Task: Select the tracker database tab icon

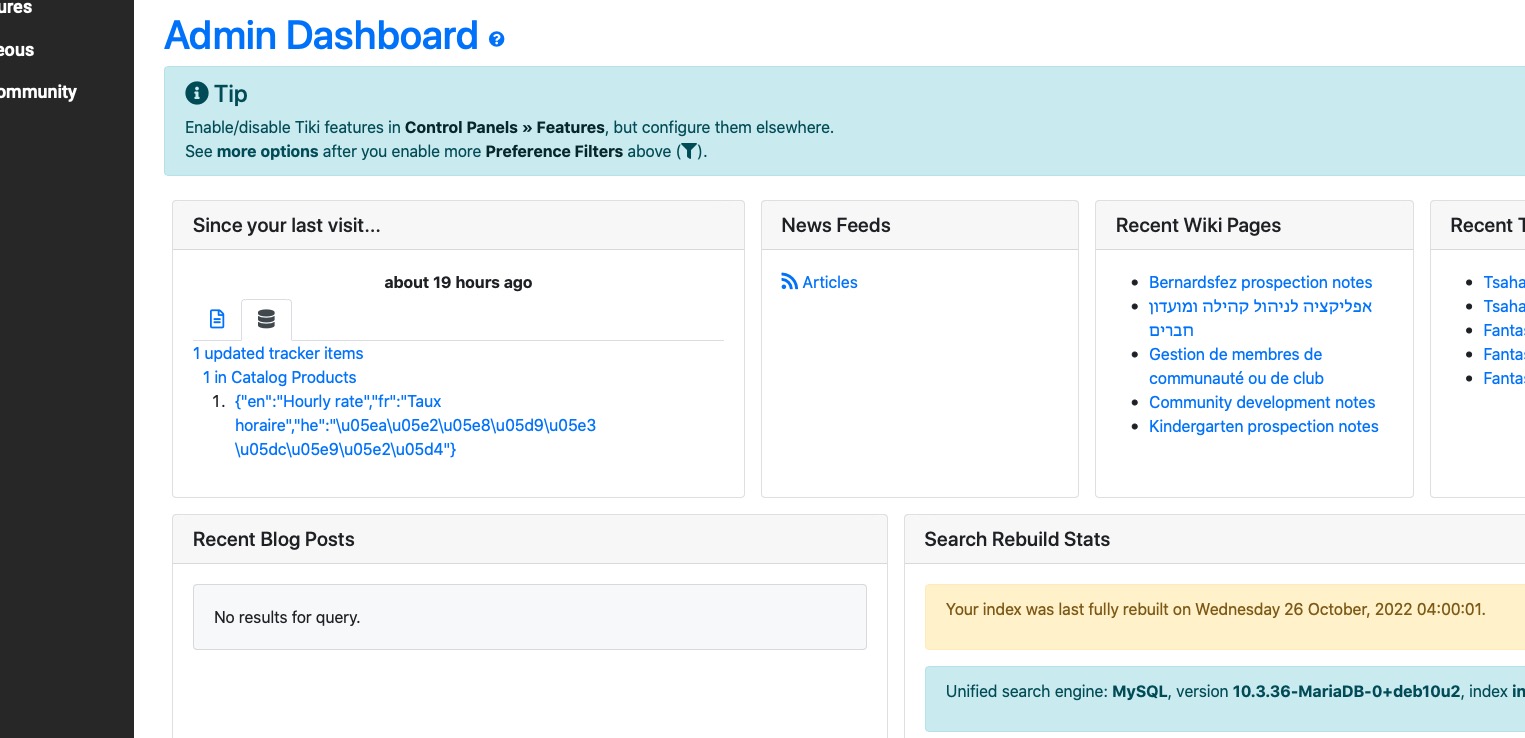Action: coord(266,319)
